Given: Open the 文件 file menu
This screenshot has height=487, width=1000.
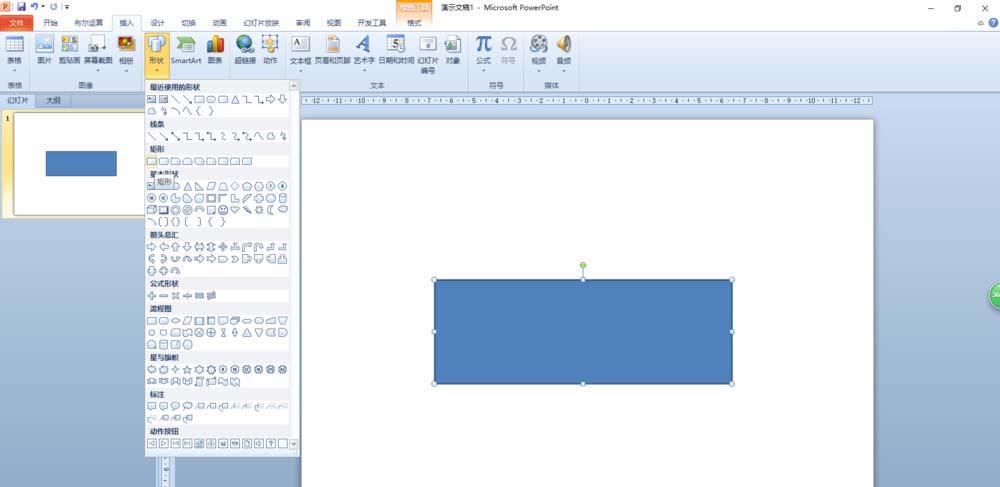Looking at the screenshot, I should point(15,22).
